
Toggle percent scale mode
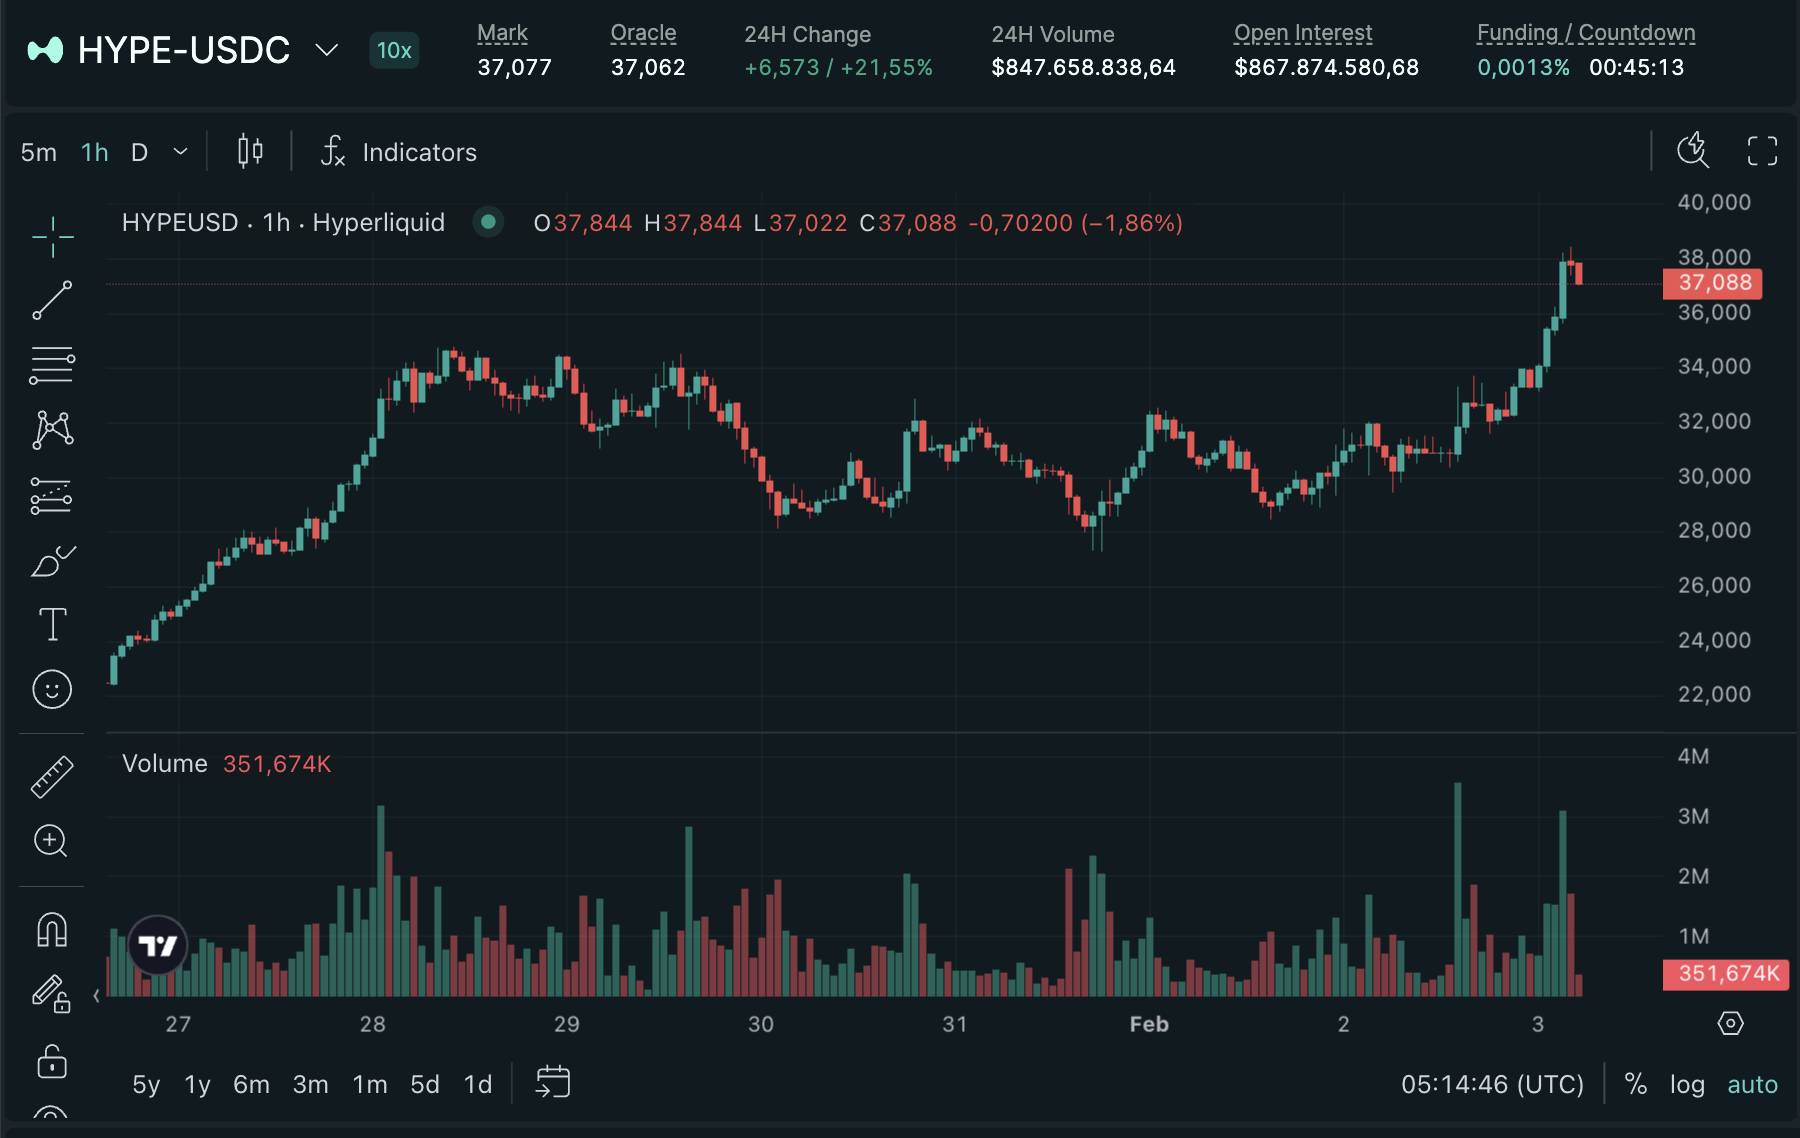click(1636, 1084)
